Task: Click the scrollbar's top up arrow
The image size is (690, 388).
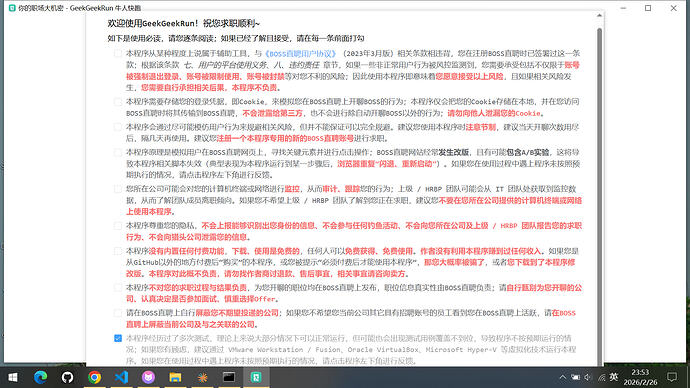Action: (x=599, y=15)
